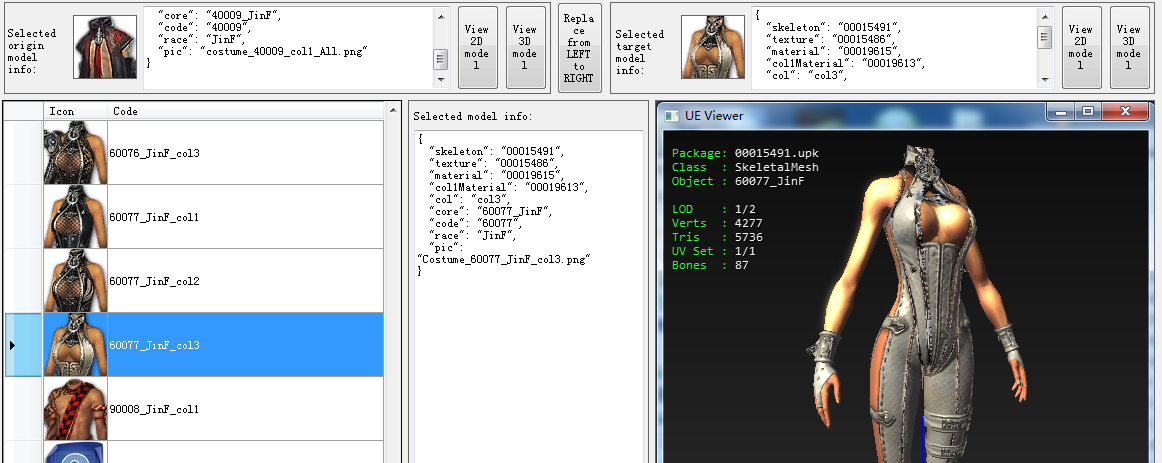Select the 60076_JinF_col3 code cell
Image resolution: width=1162 pixels, height=463 pixels.
(245, 153)
